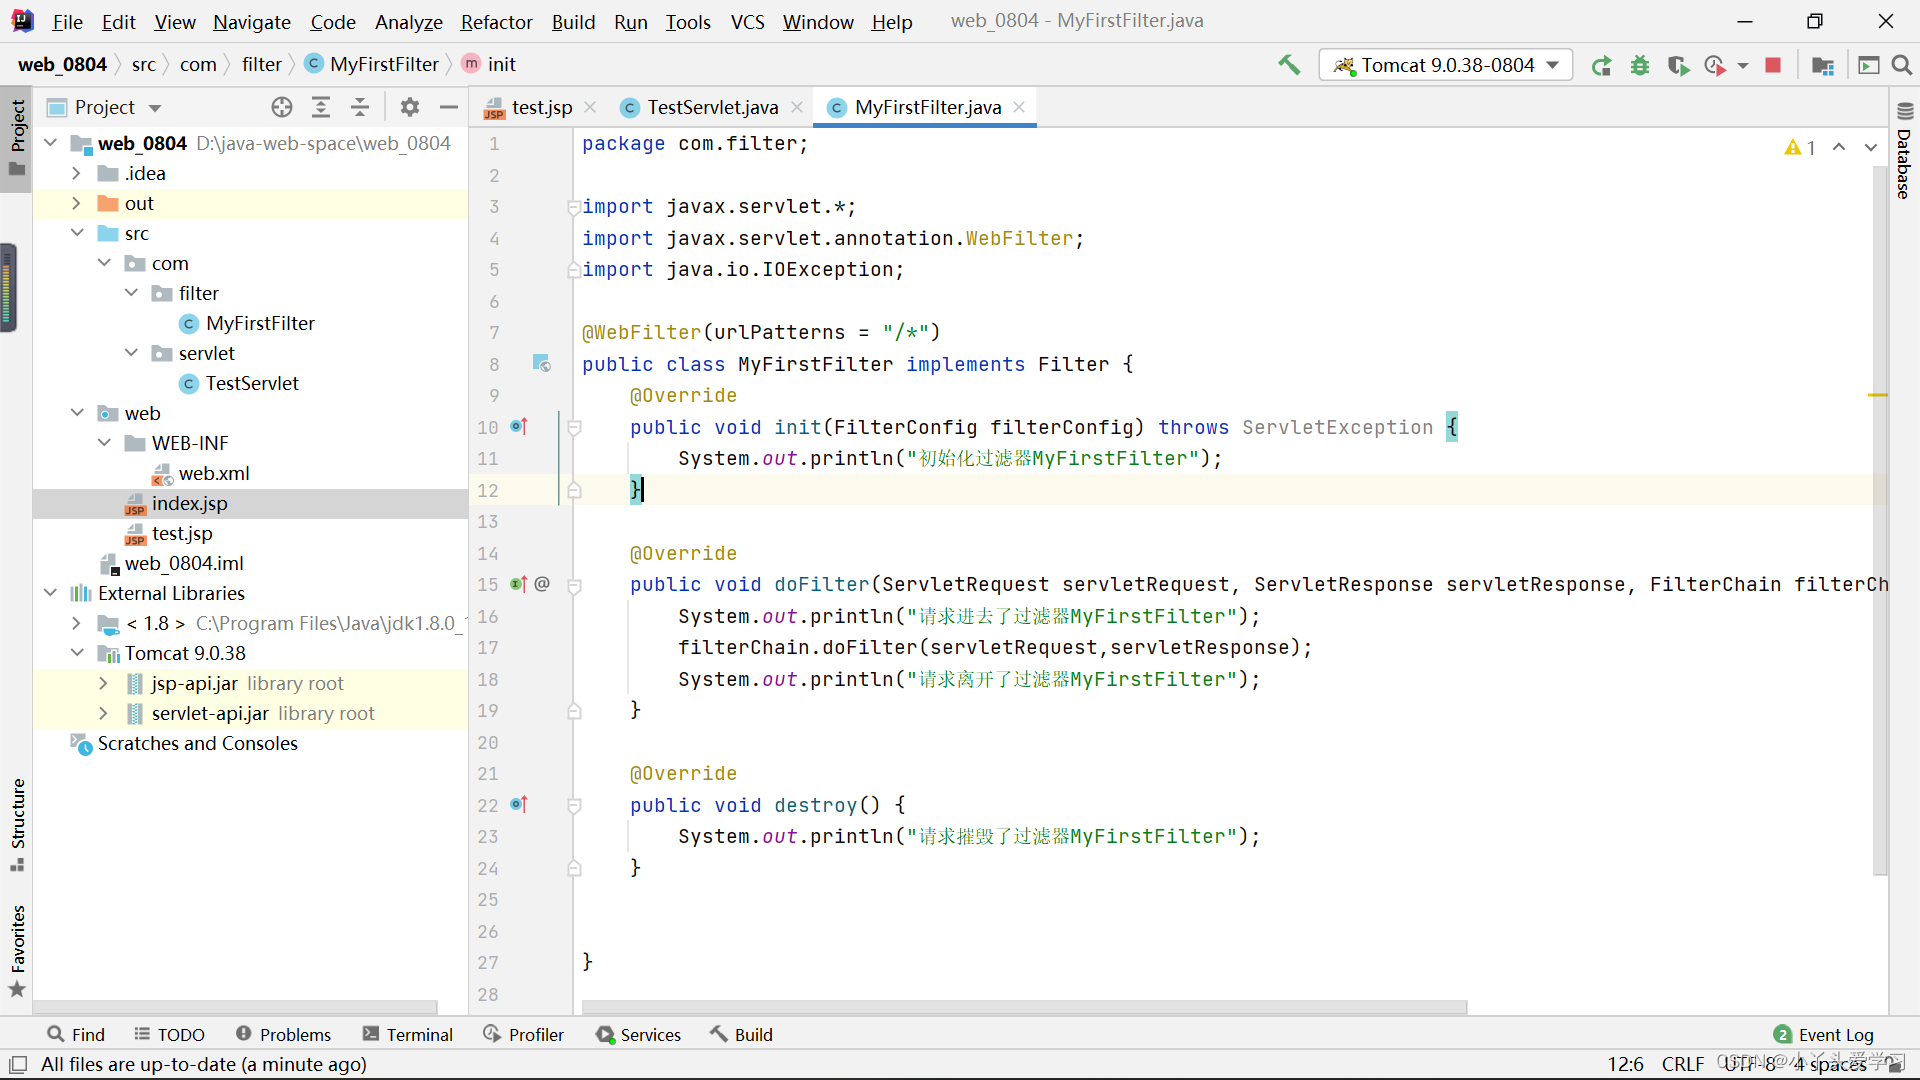The width and height of the screenshot is (1920, 1080).
Task: Click the 12:6 cursor position indicator
Action: 1625,1064
